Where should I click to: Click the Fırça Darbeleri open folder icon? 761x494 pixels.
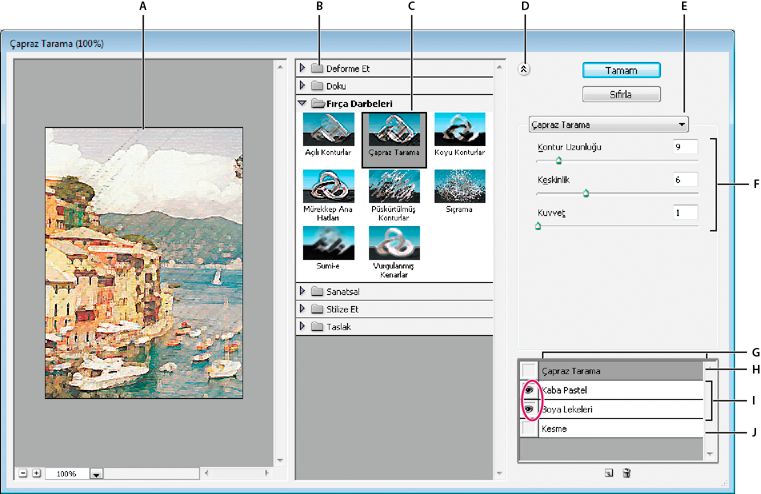pos(318,103)
